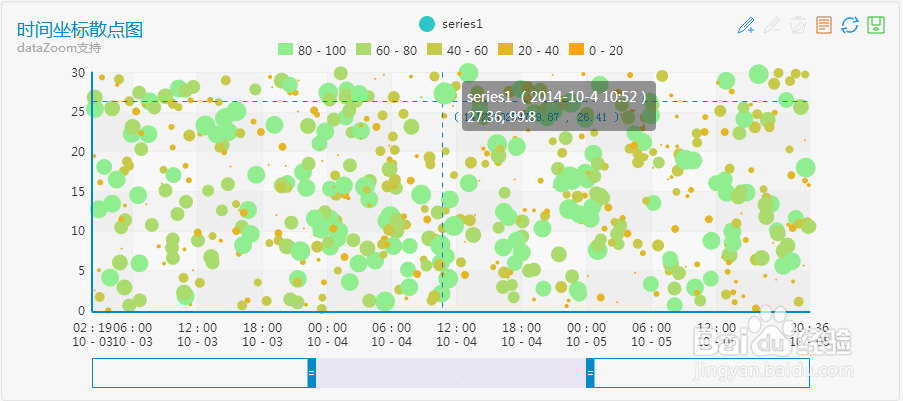Click the mark line draw pencil icon

(x=746, y=25)
